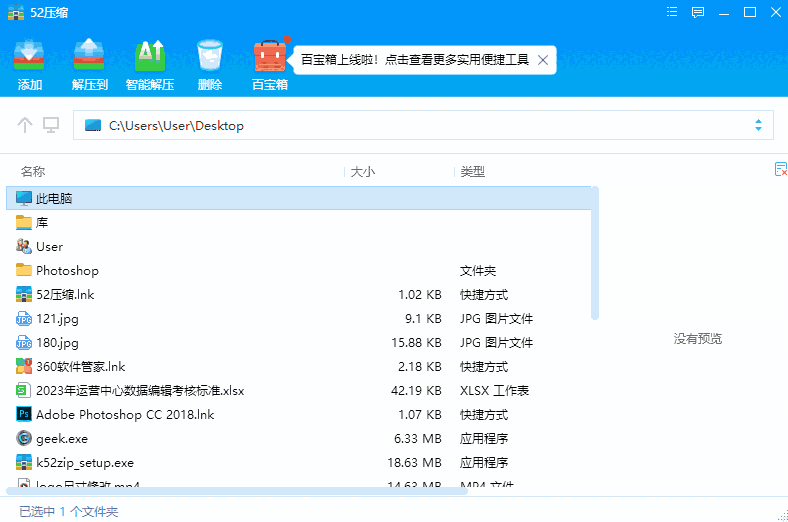
Task: Click the k52zip_setup.exe icon
Action: tap(24, 463)
